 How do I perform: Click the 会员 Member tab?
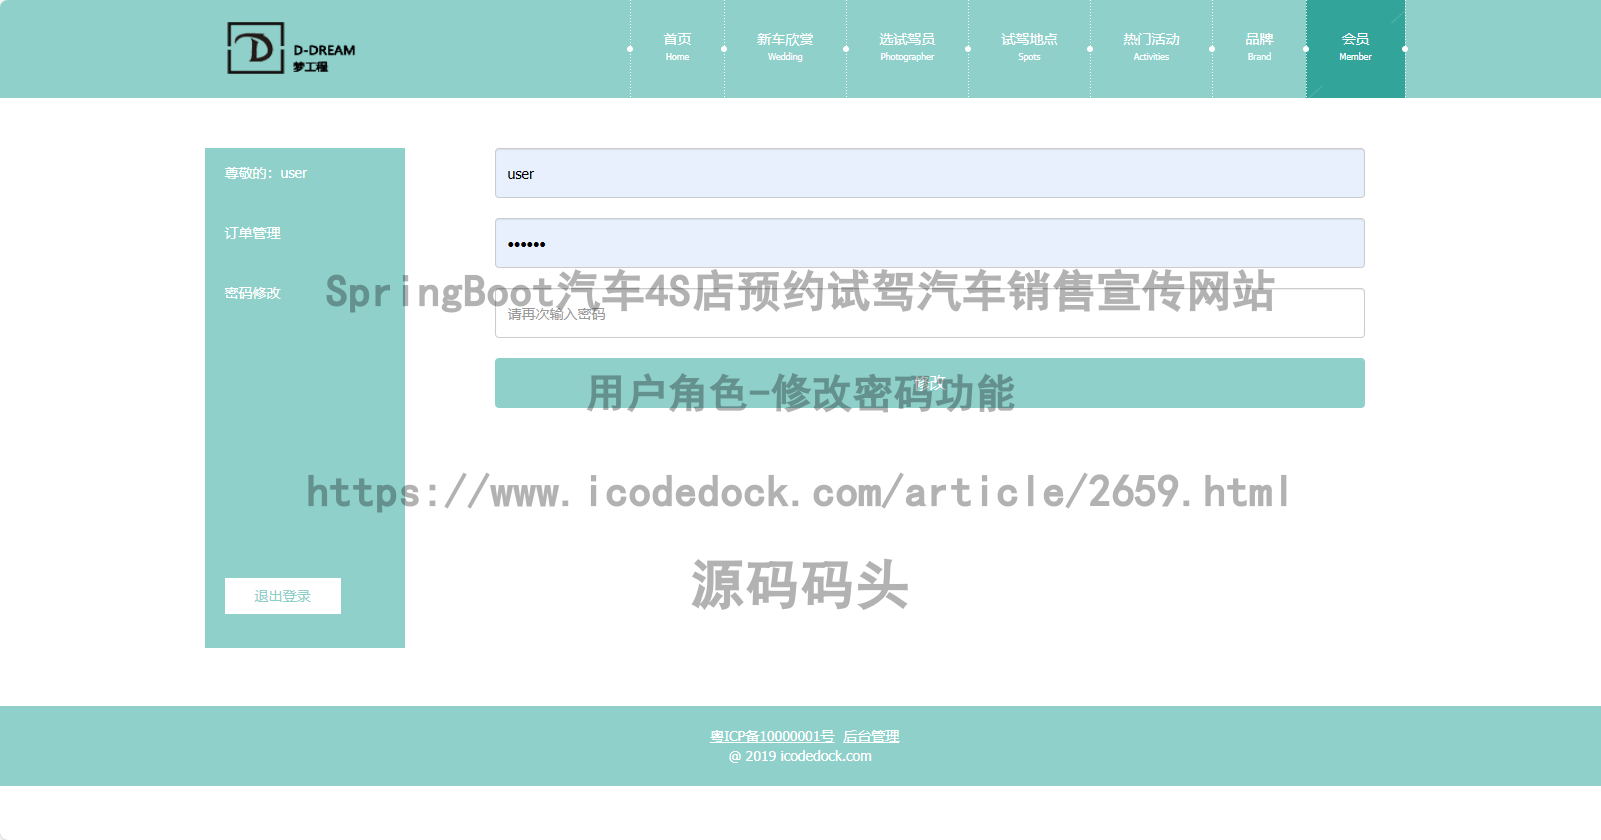tap(1355, 47)
